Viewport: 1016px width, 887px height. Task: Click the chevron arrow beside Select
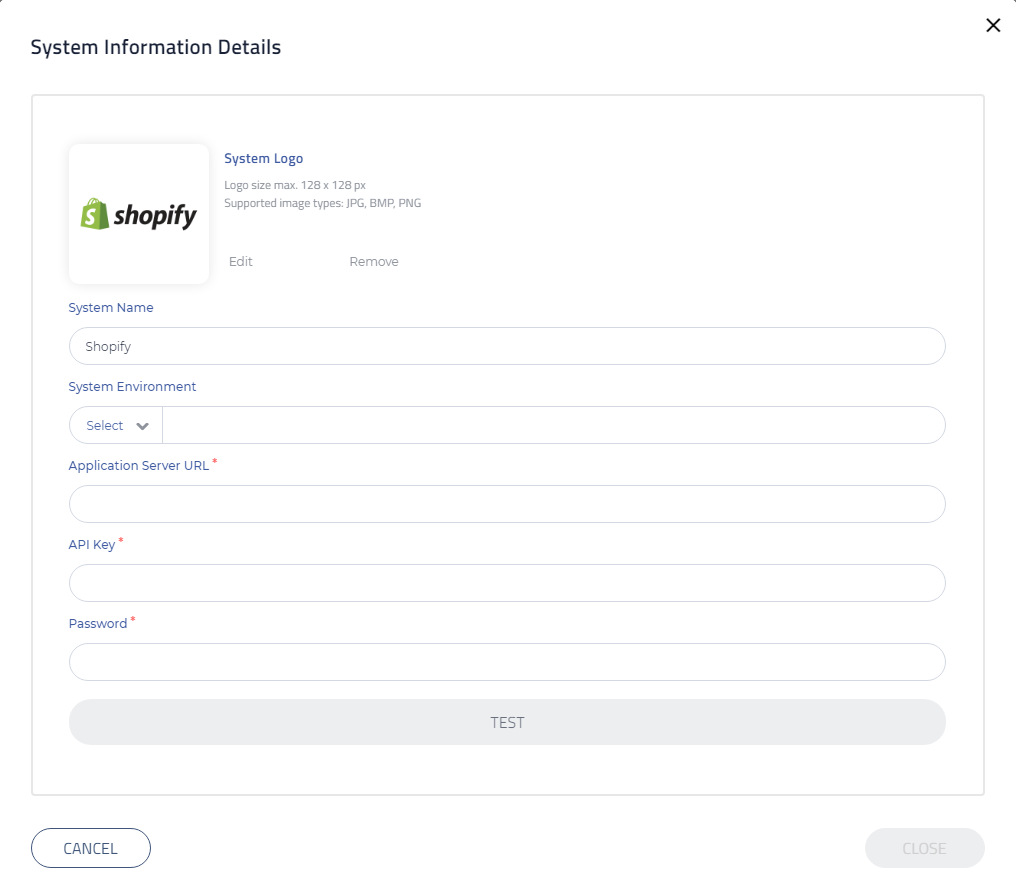(x=143, y=426)
